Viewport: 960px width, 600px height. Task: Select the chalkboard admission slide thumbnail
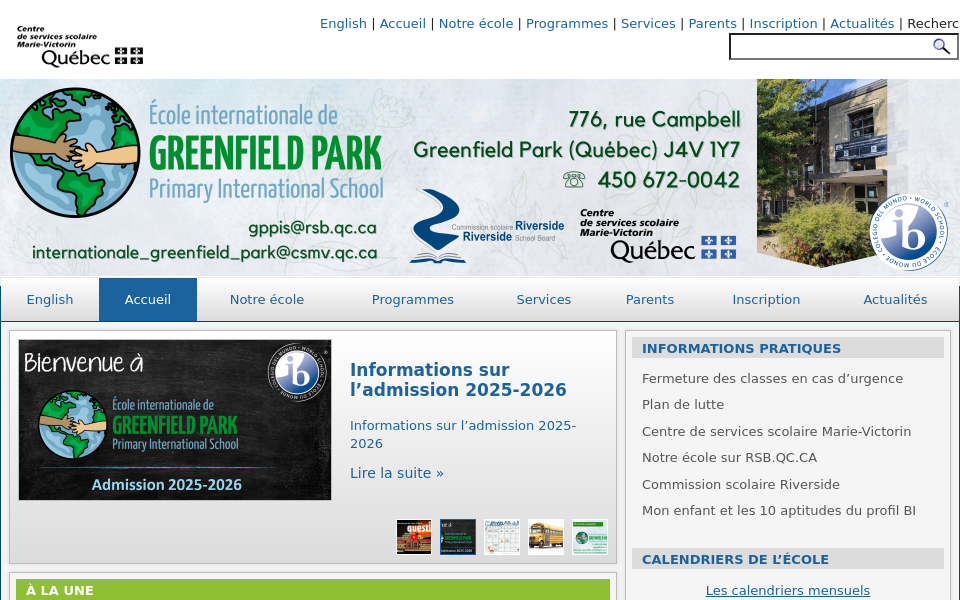tap(458, 537)
